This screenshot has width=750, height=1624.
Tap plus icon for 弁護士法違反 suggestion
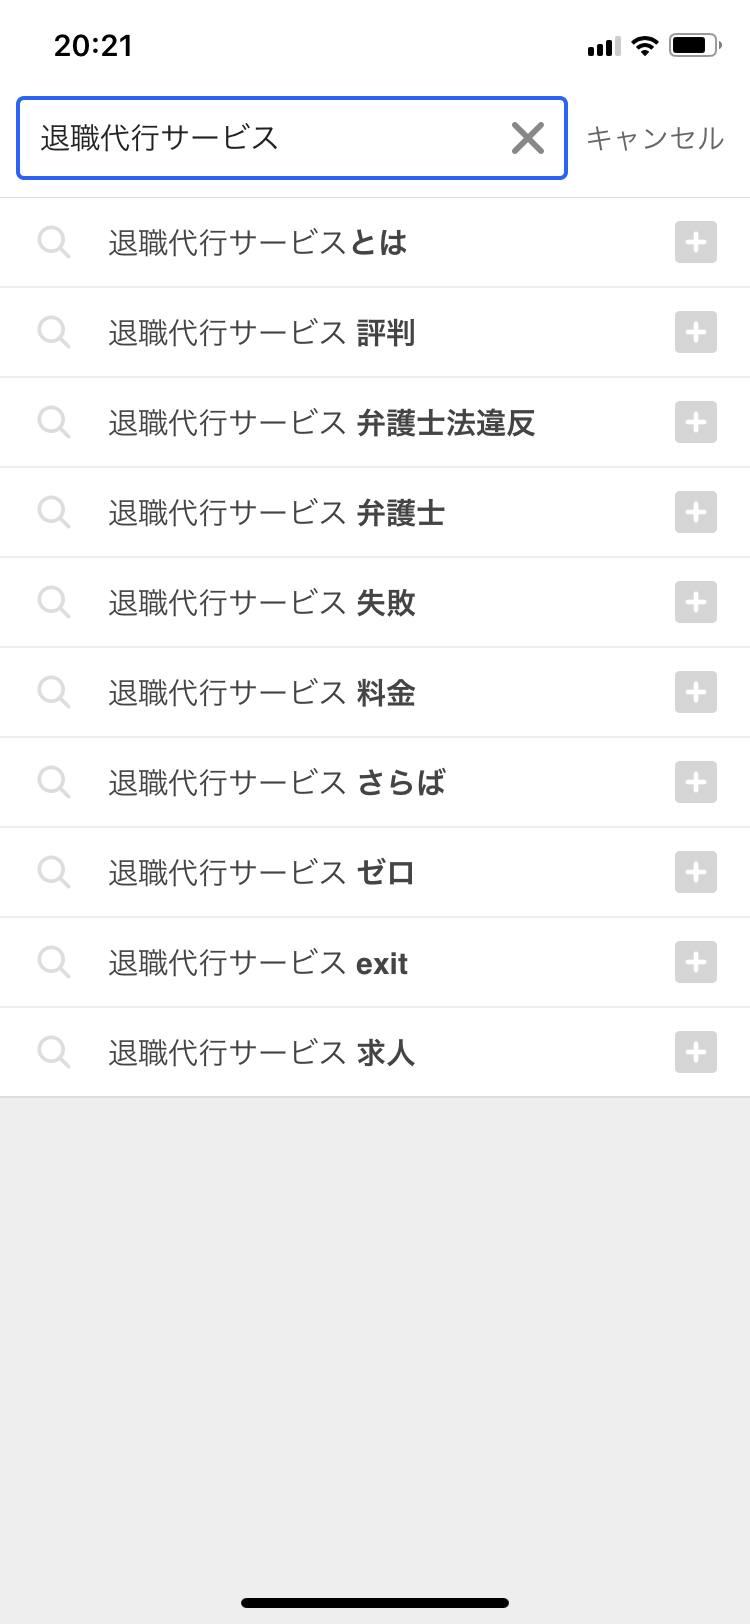pos(696,422)
